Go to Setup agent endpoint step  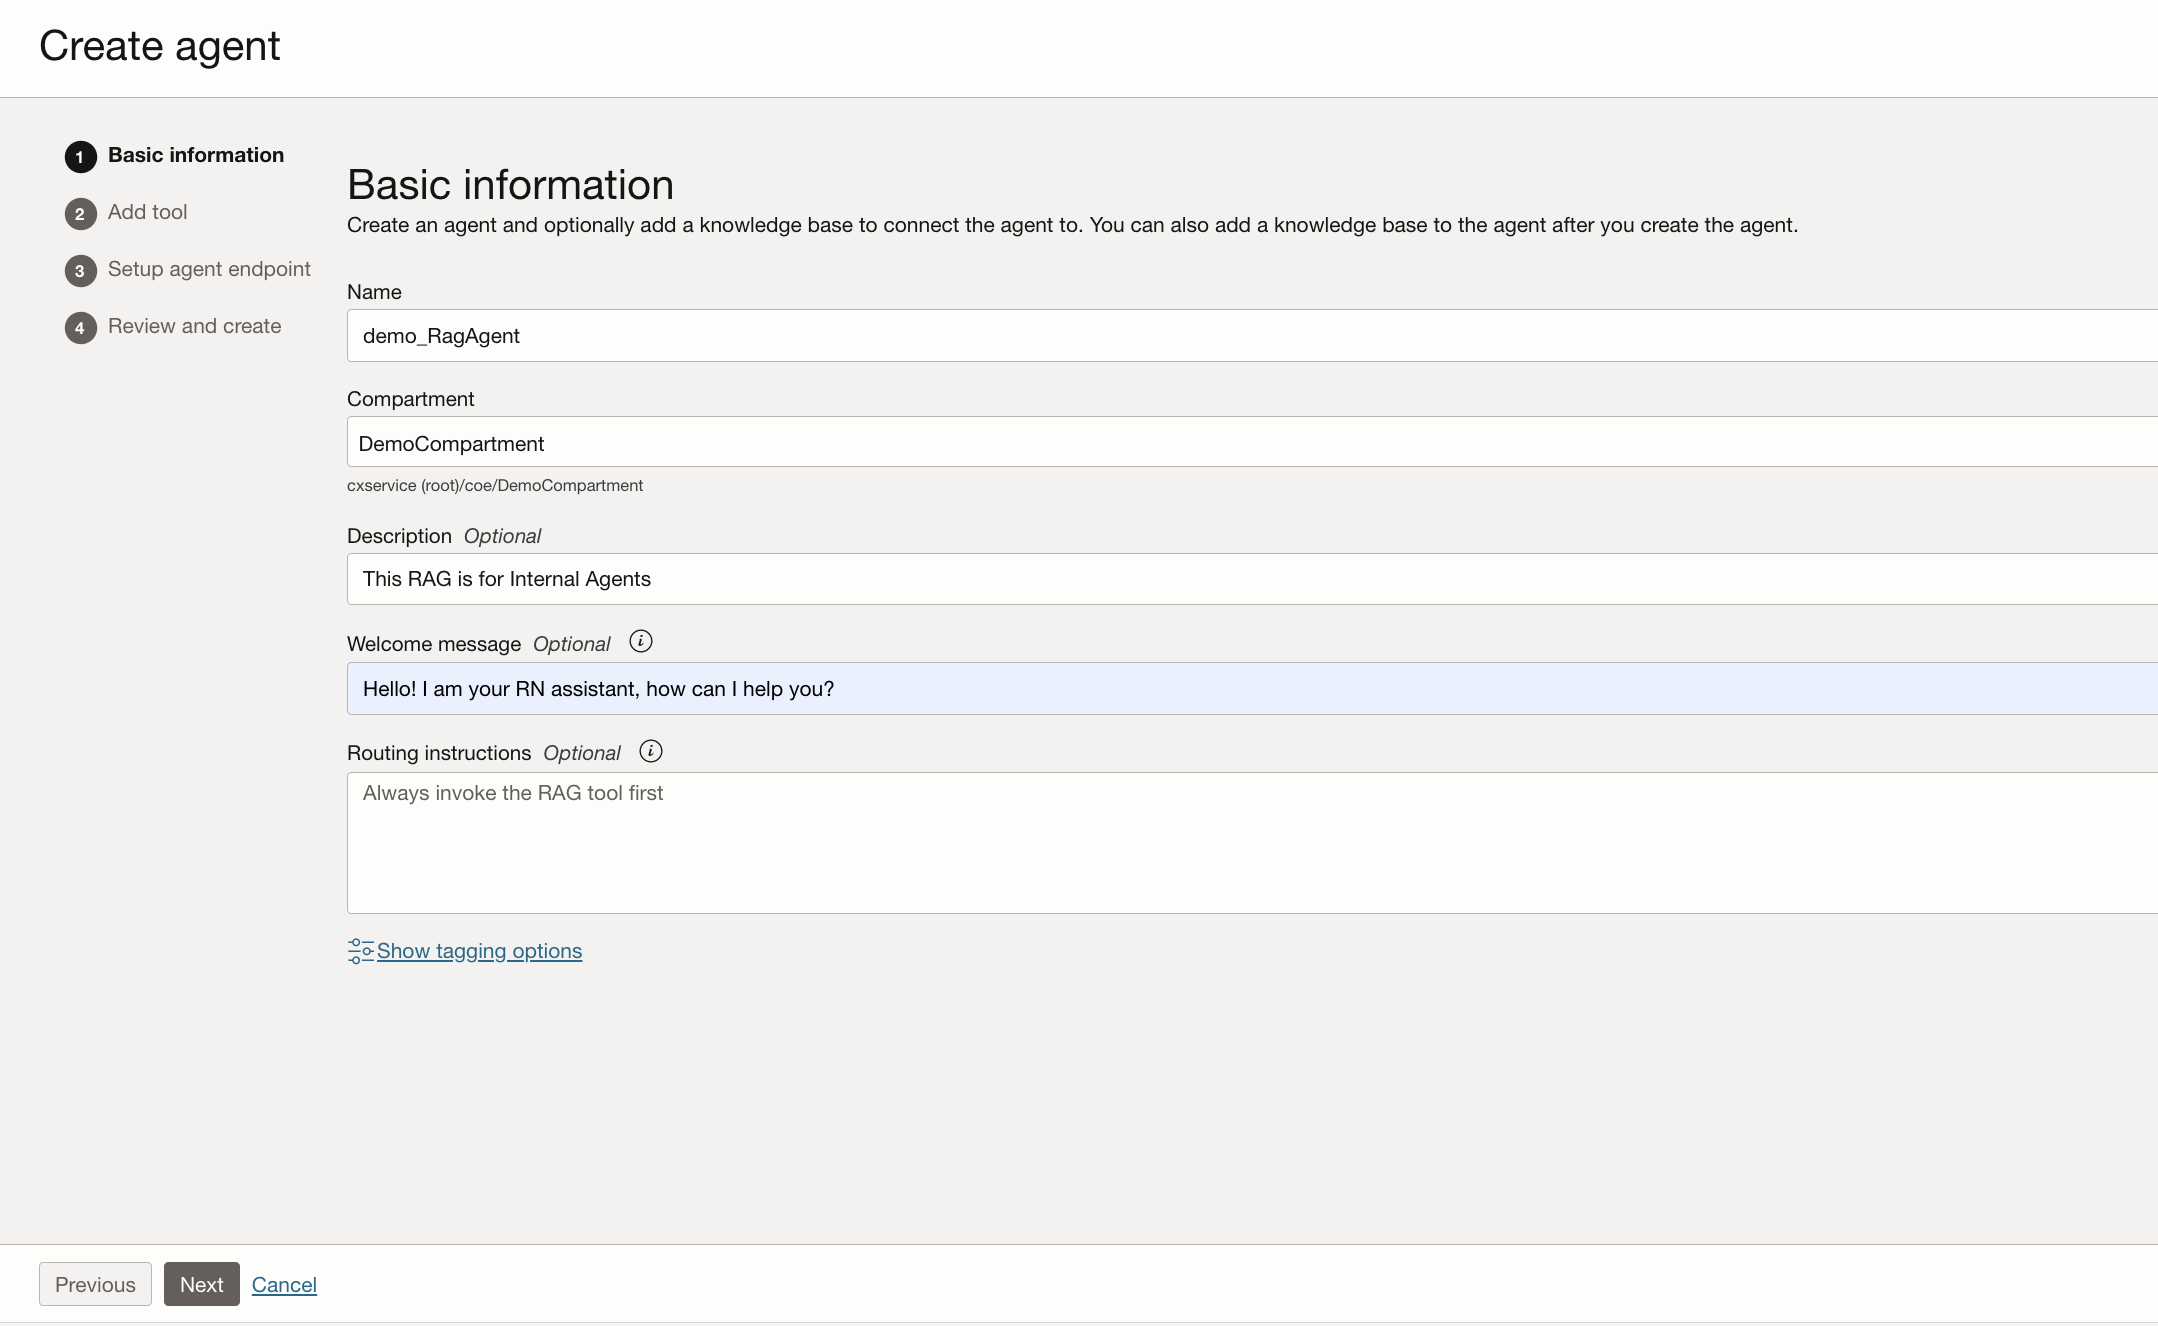point(209,269)
